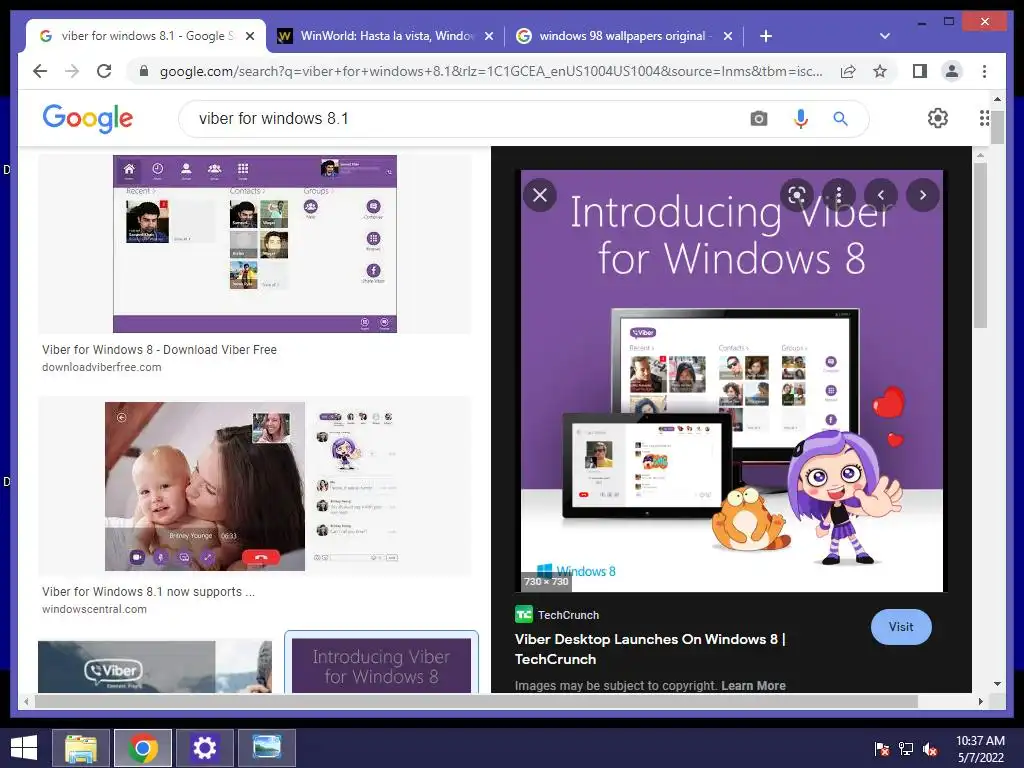
Task: Visit the TechCrunch page
Action: pos(901,627)
